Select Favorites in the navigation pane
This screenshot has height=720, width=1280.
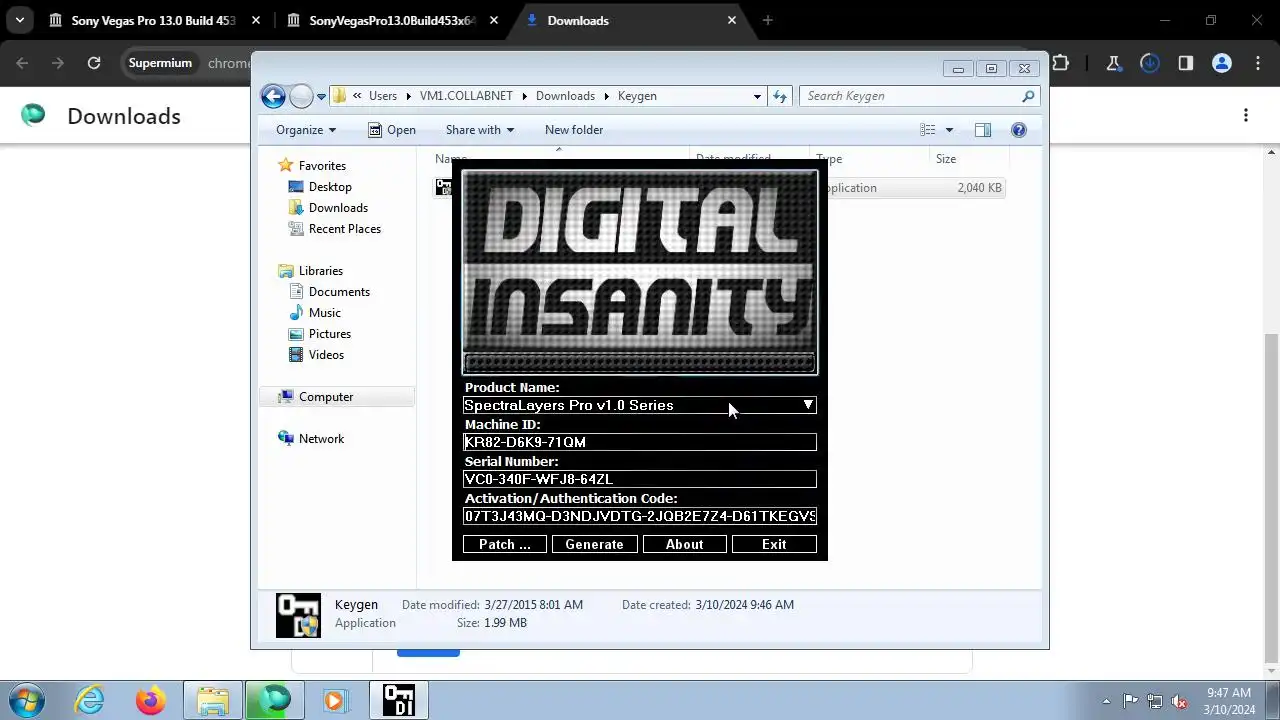322,166
